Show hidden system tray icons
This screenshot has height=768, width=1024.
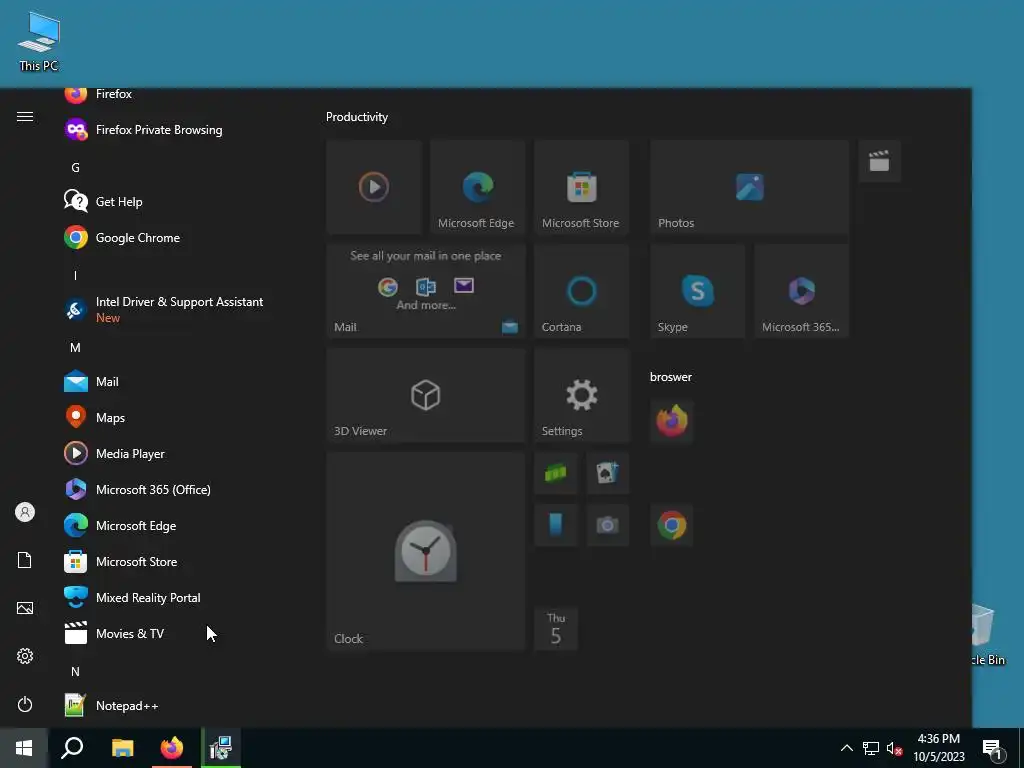coord(846,748)
